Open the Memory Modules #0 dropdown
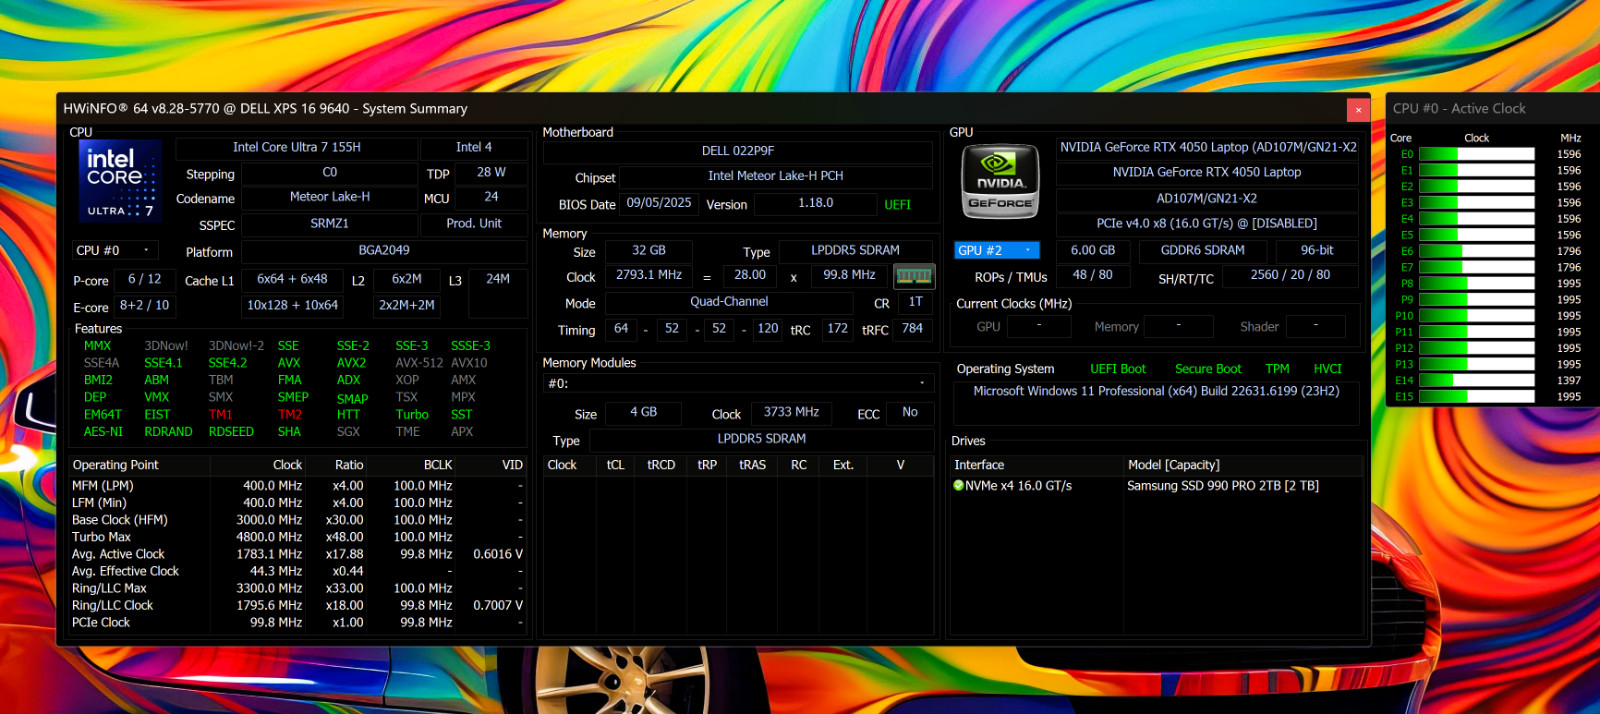The width and height of the screenshot is (1600, 714). click(738, 383)
